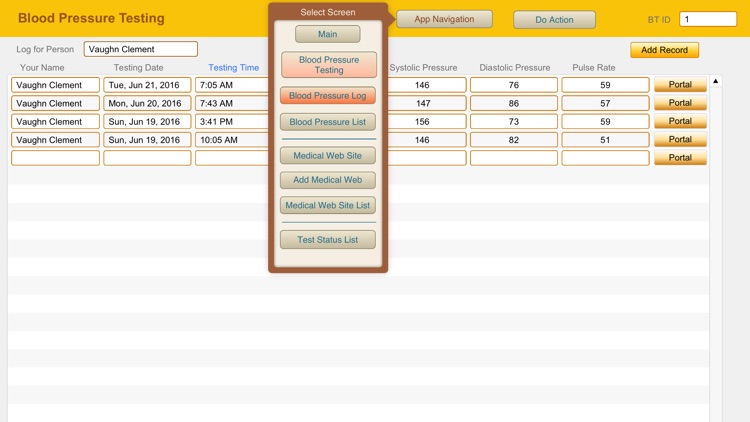This screenshot has height=422, width=750.
Task: Select name field in Tue, Jun 21 row
Action: 55,85
